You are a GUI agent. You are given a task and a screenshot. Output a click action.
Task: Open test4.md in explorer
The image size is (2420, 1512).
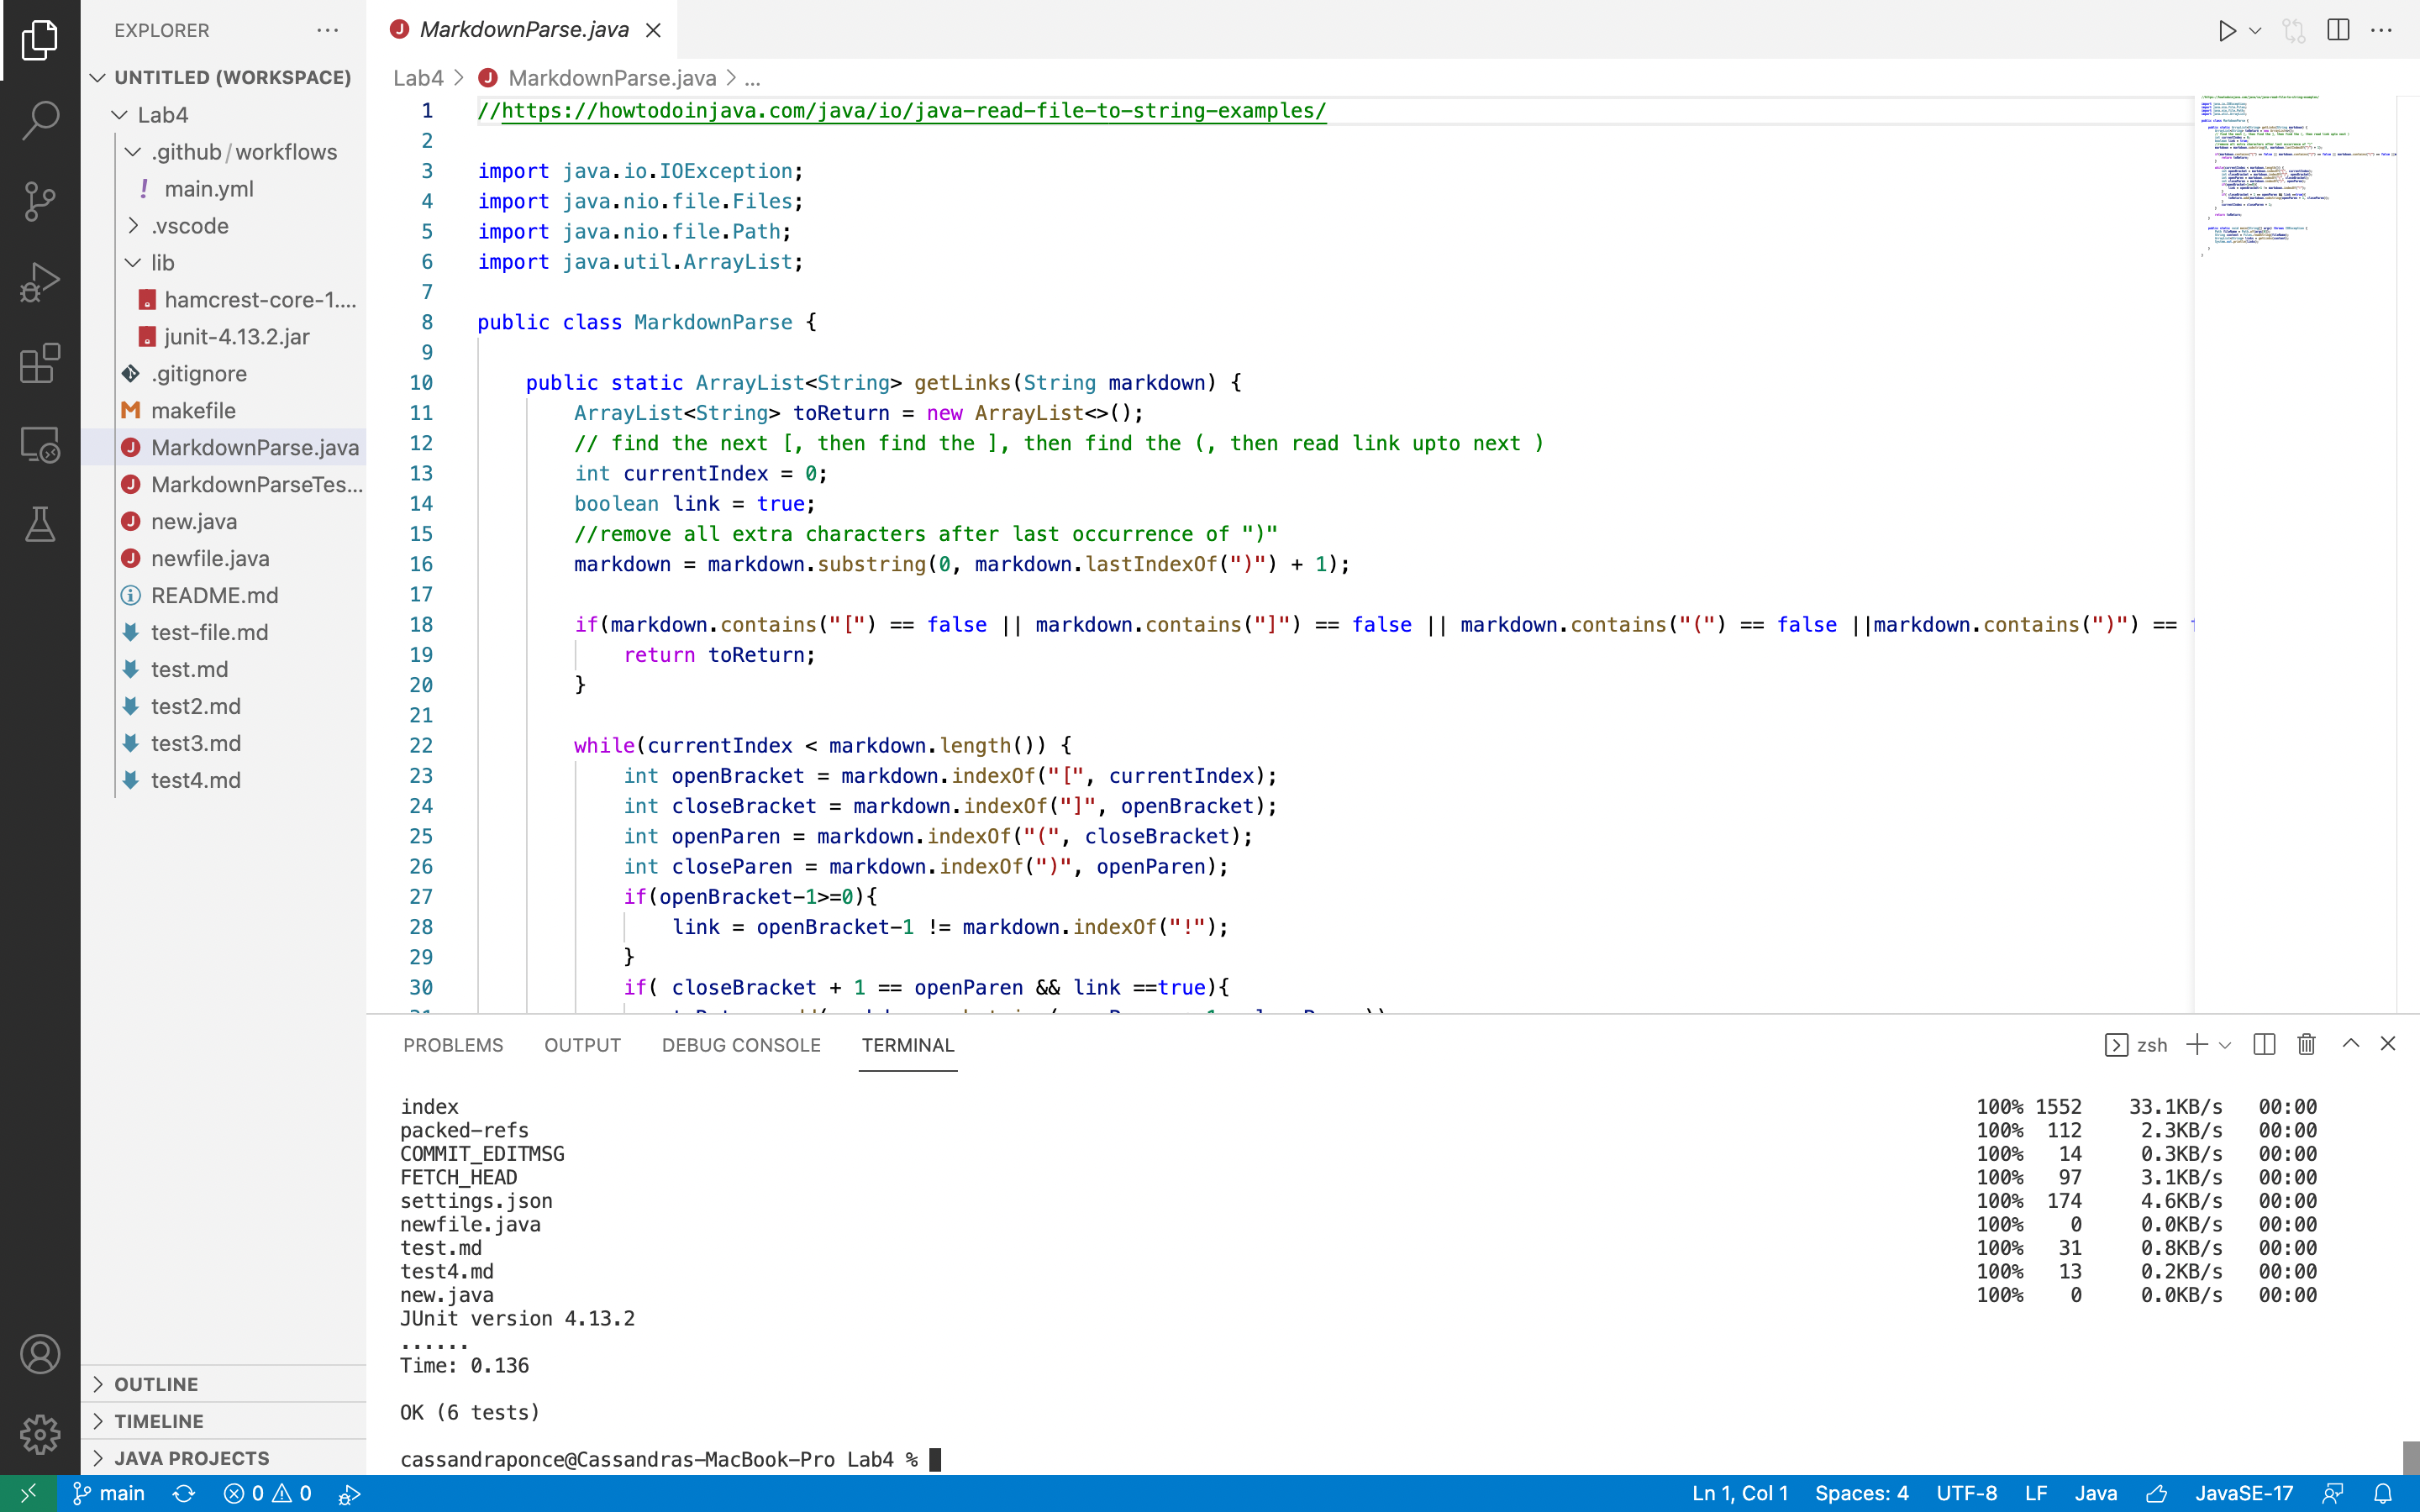[224, 781]
